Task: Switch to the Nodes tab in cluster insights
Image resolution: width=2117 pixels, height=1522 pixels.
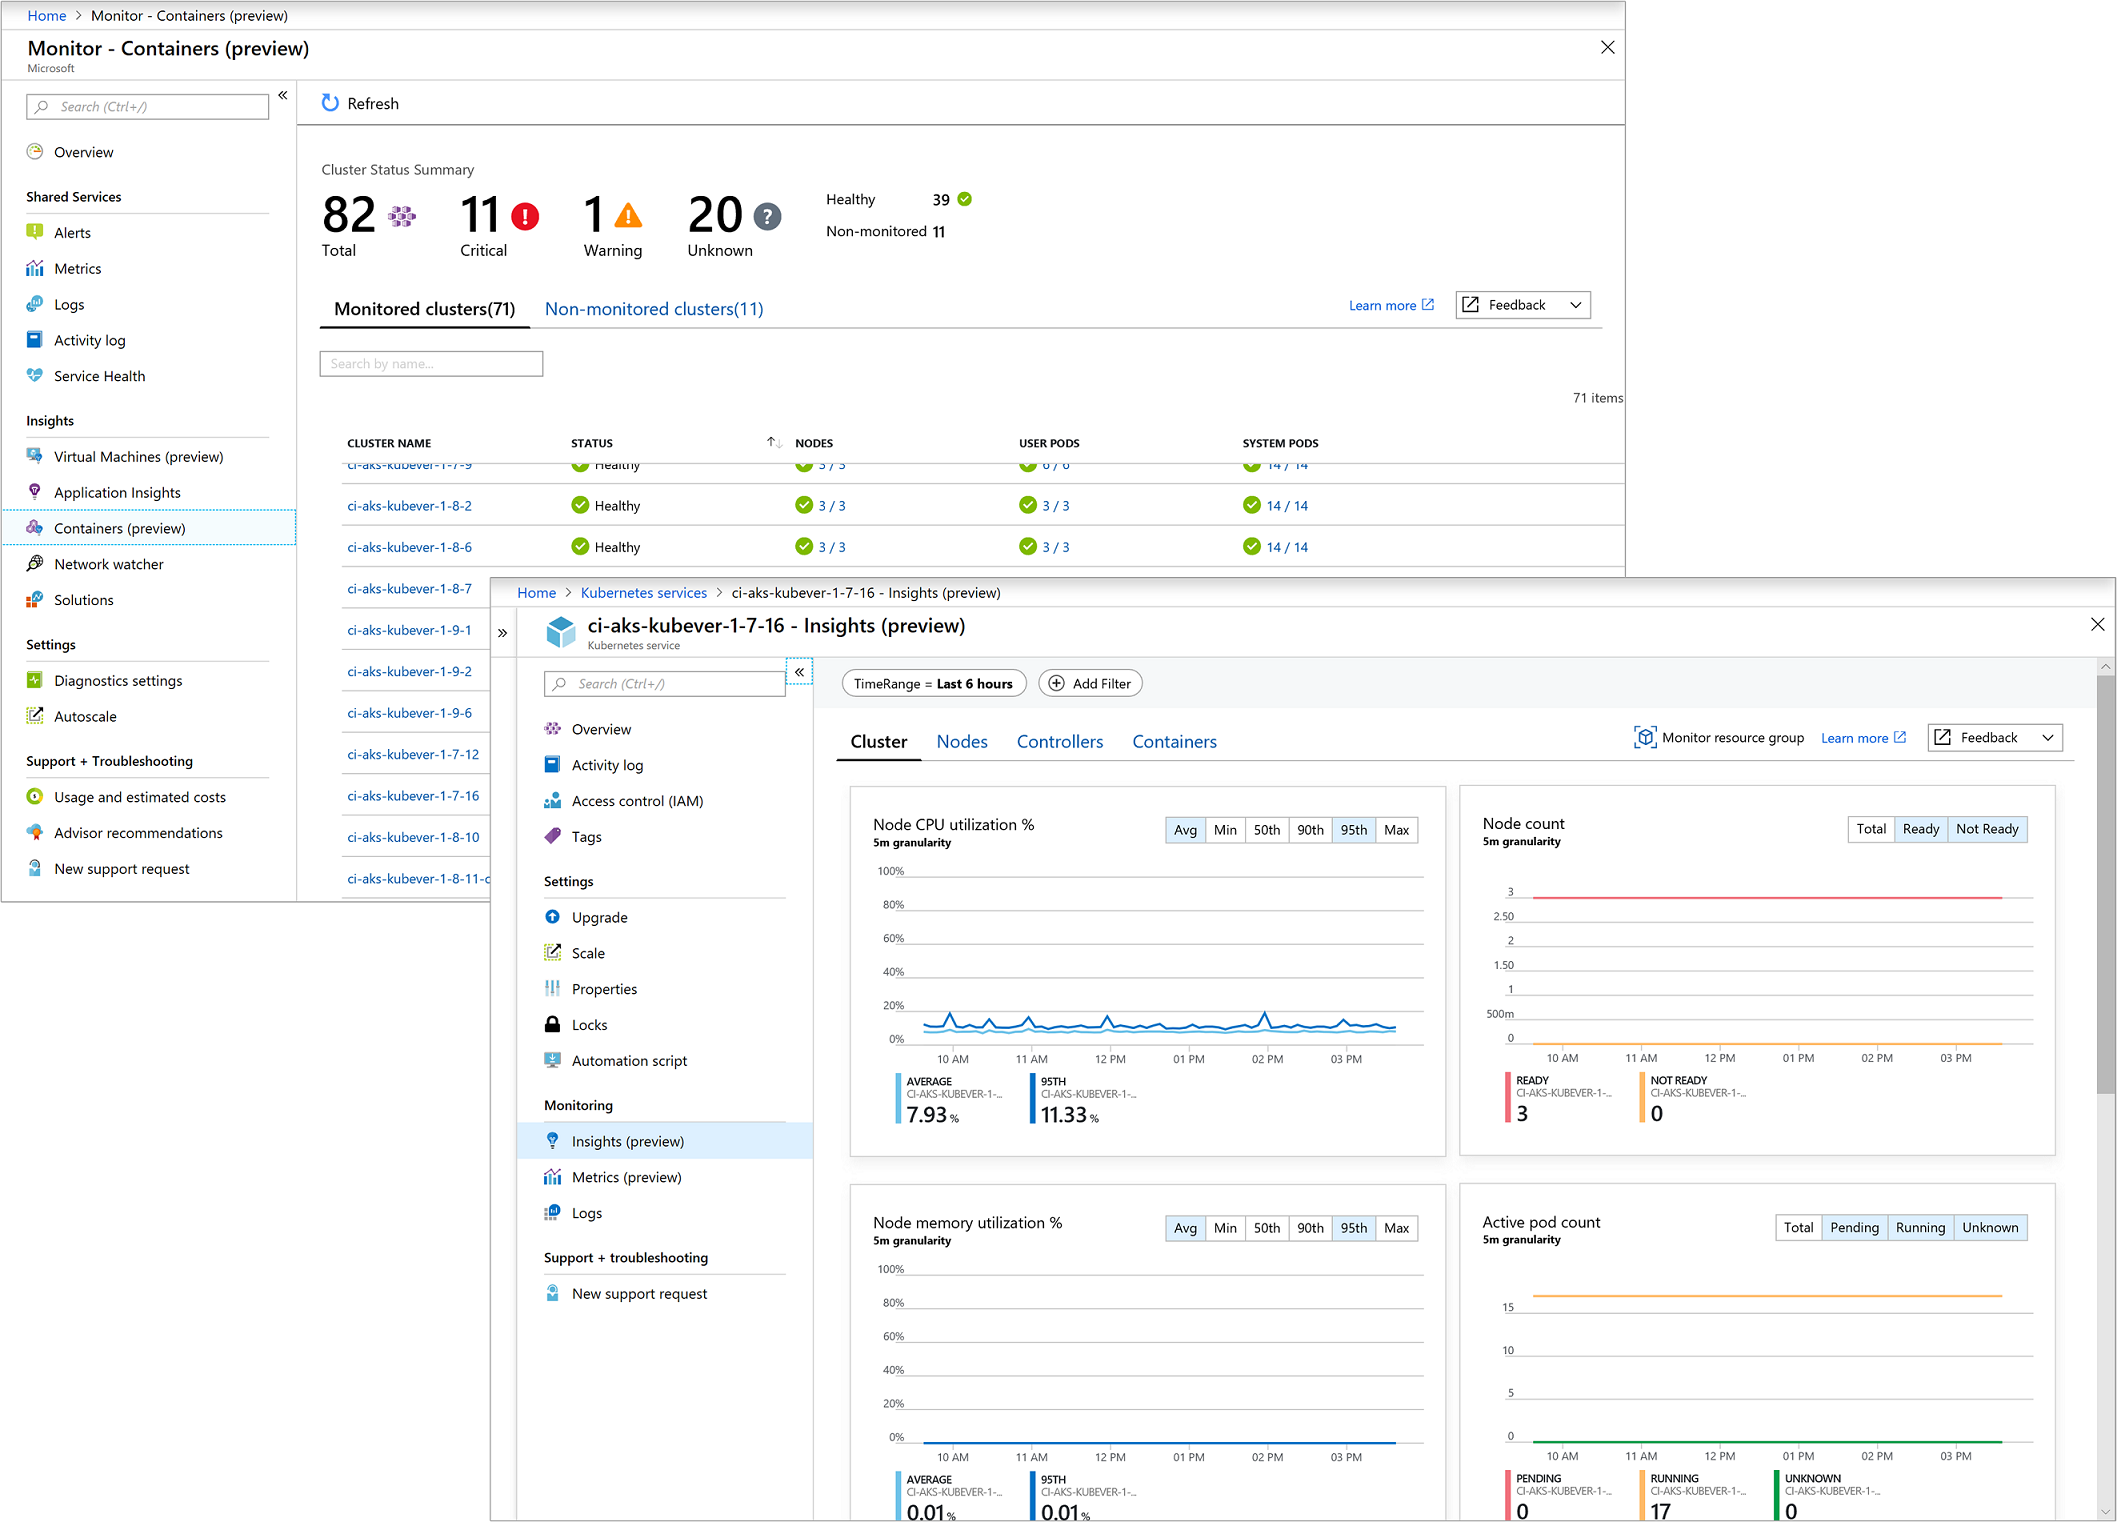Action: pyautogui.click(x=960, y=743)
